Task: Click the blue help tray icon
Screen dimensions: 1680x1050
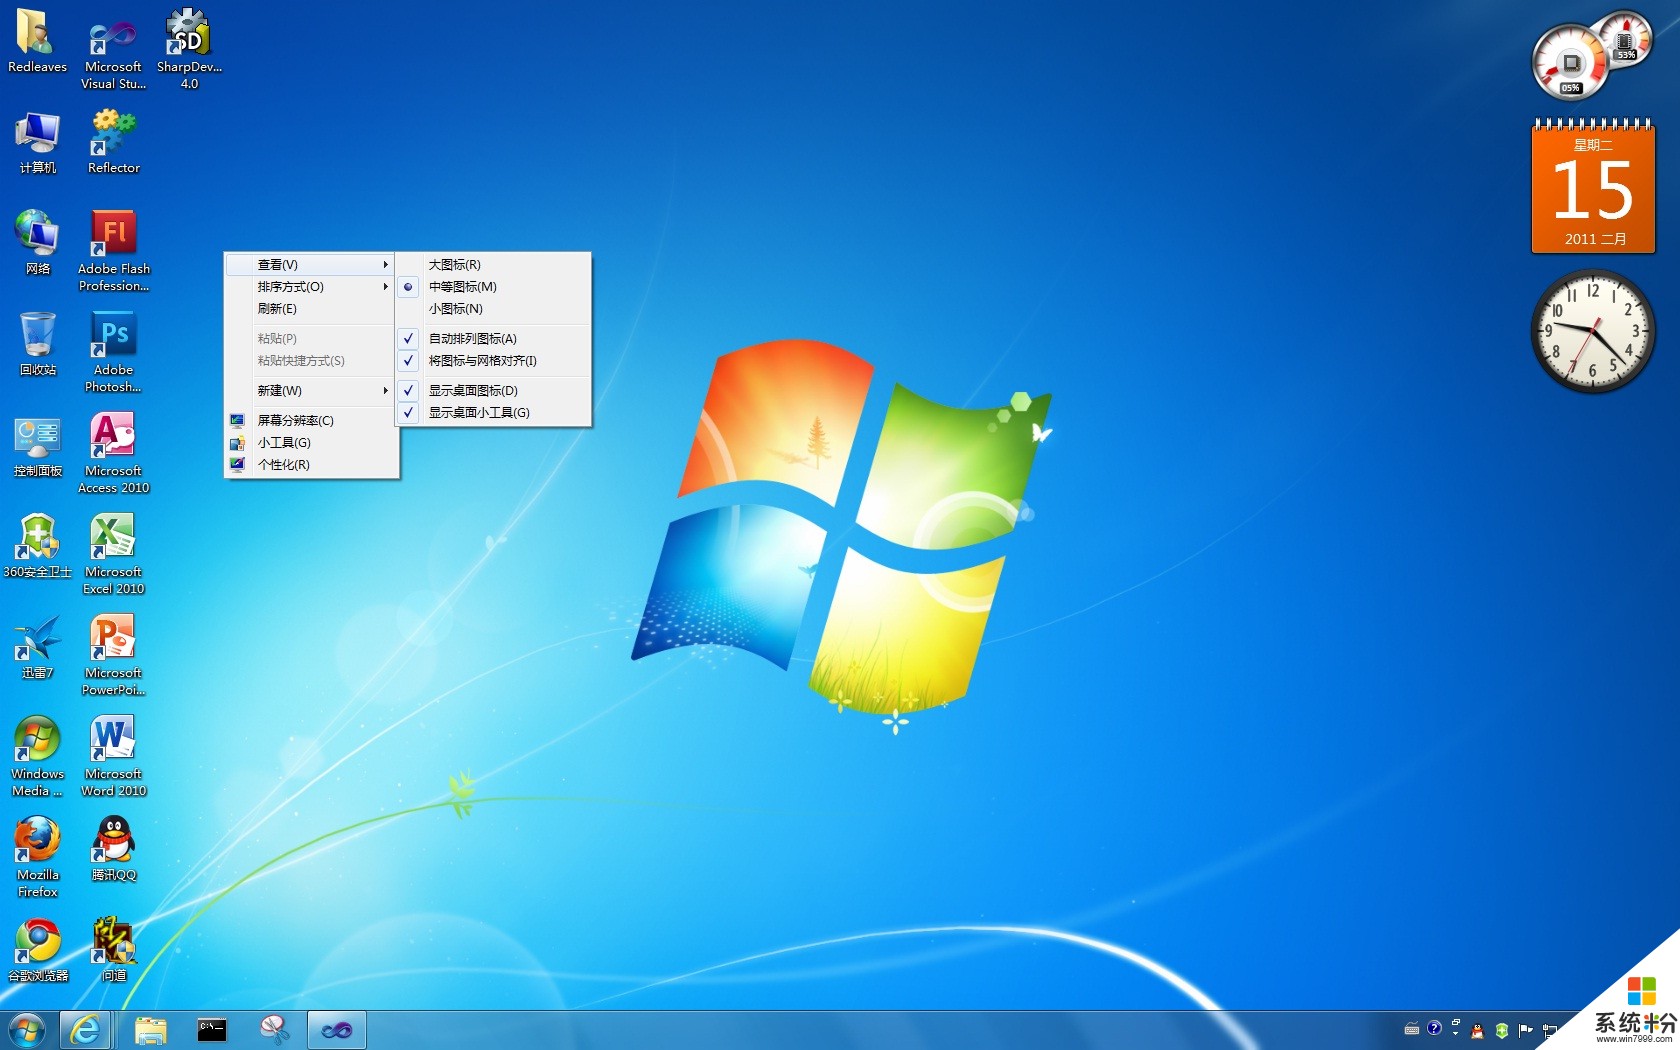Action: point(1434,1028)
